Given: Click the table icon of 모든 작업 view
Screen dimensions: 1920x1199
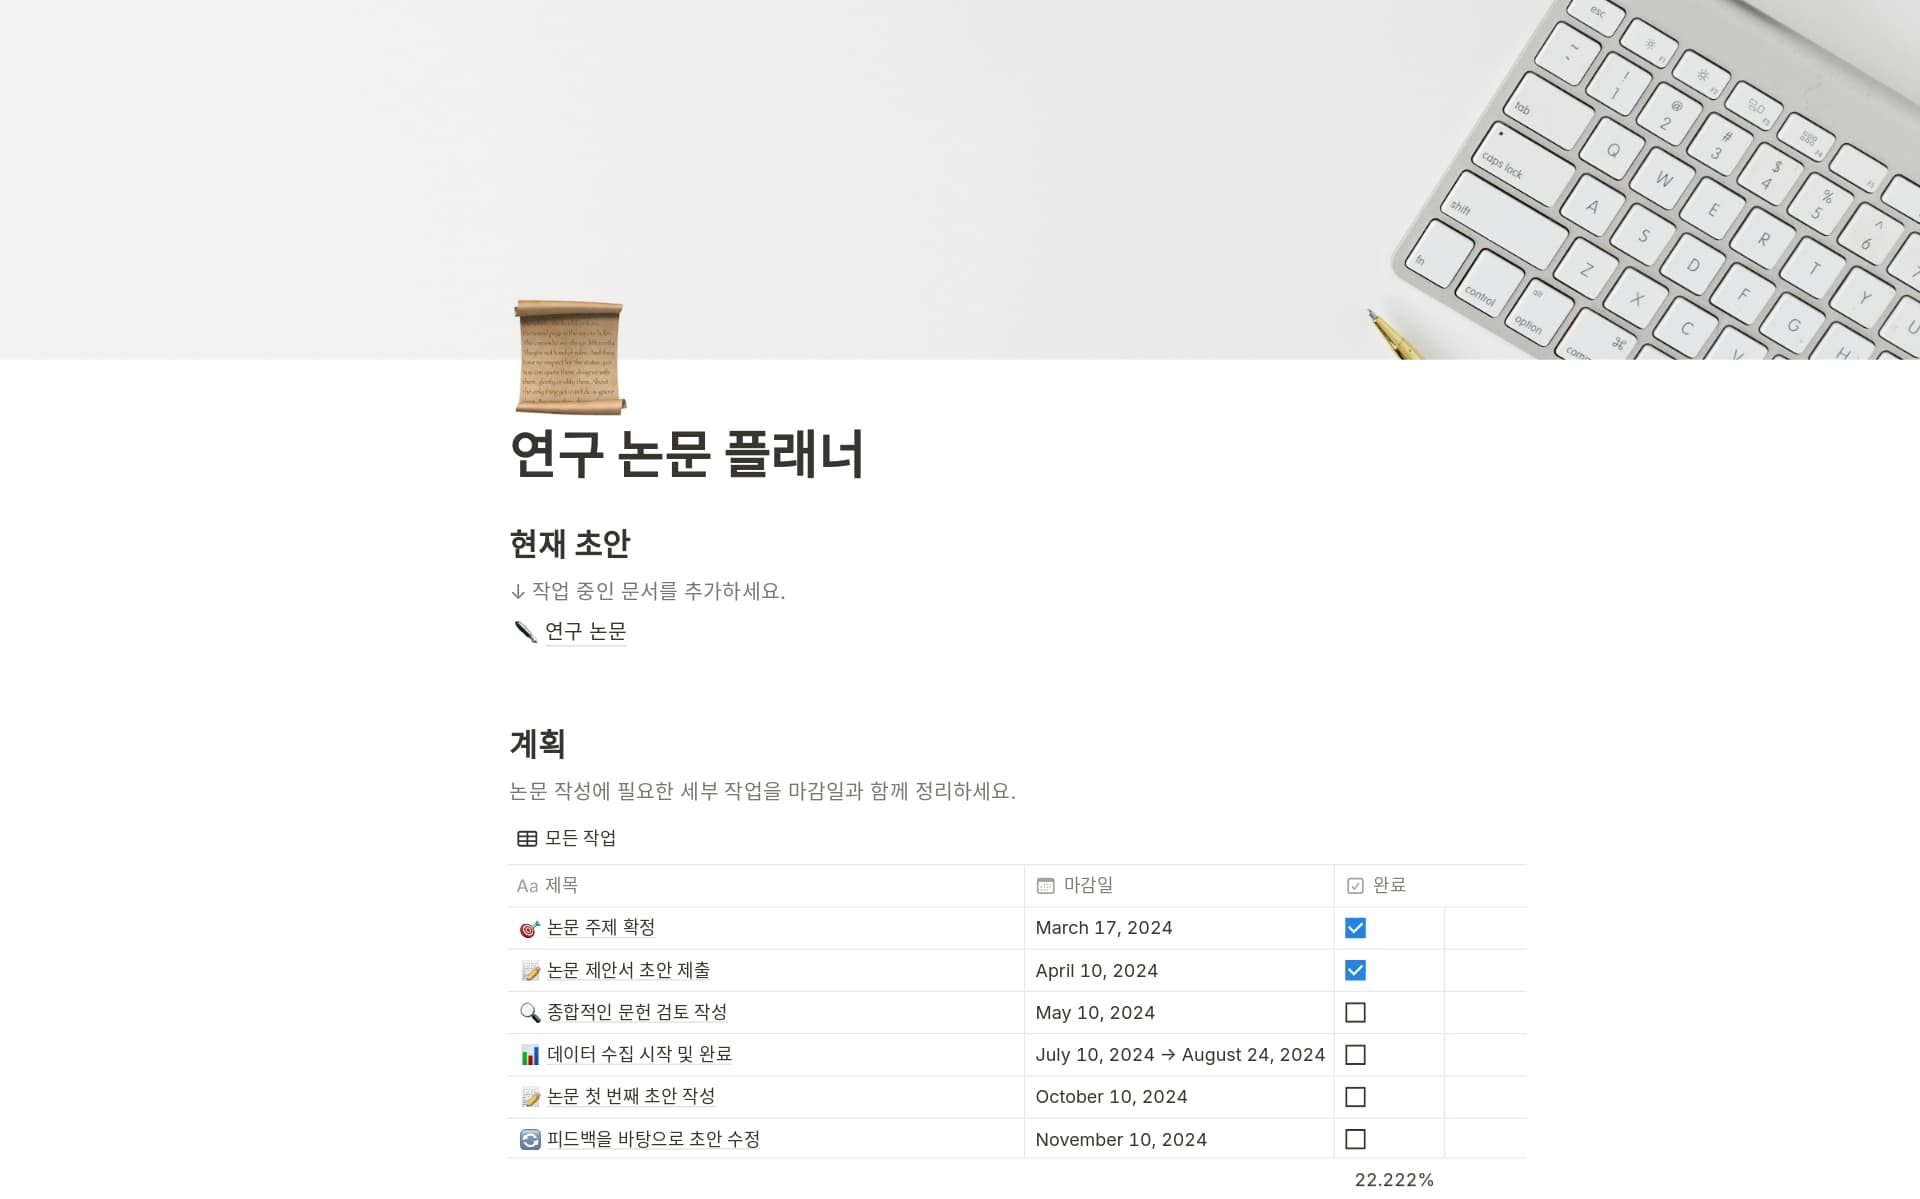Looking at the screenshot, I should pos(527,838).
